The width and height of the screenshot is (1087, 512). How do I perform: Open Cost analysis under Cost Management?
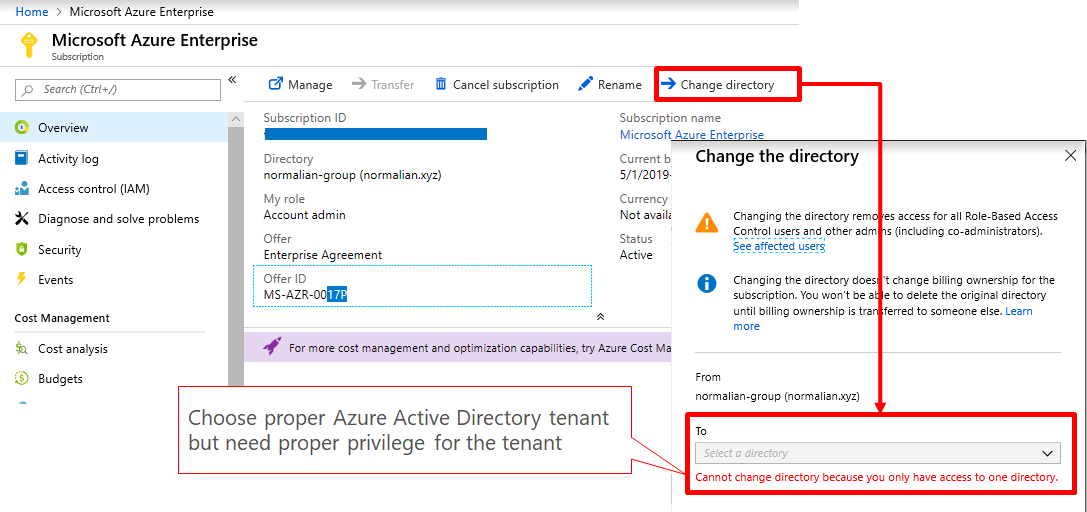pyautogui.click(x=72, y=349)
